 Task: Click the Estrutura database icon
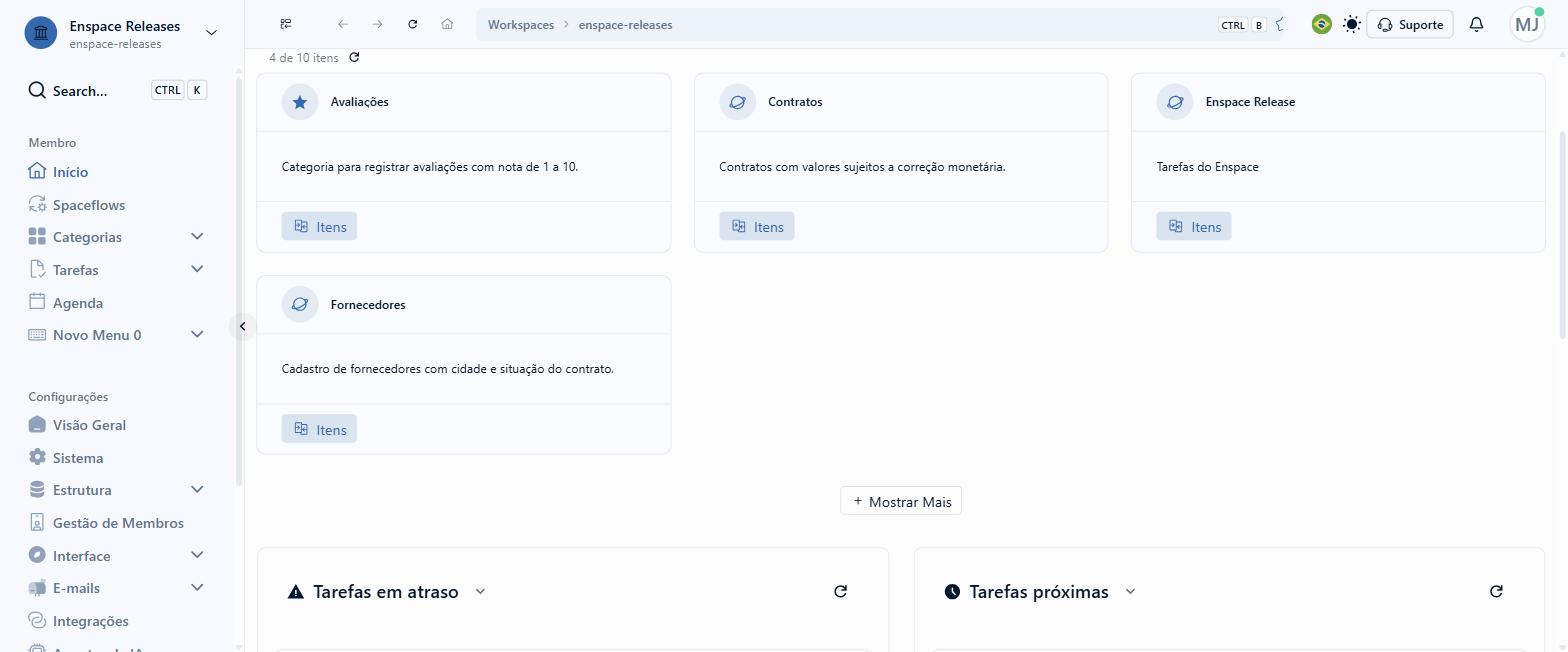coord(37,489)
